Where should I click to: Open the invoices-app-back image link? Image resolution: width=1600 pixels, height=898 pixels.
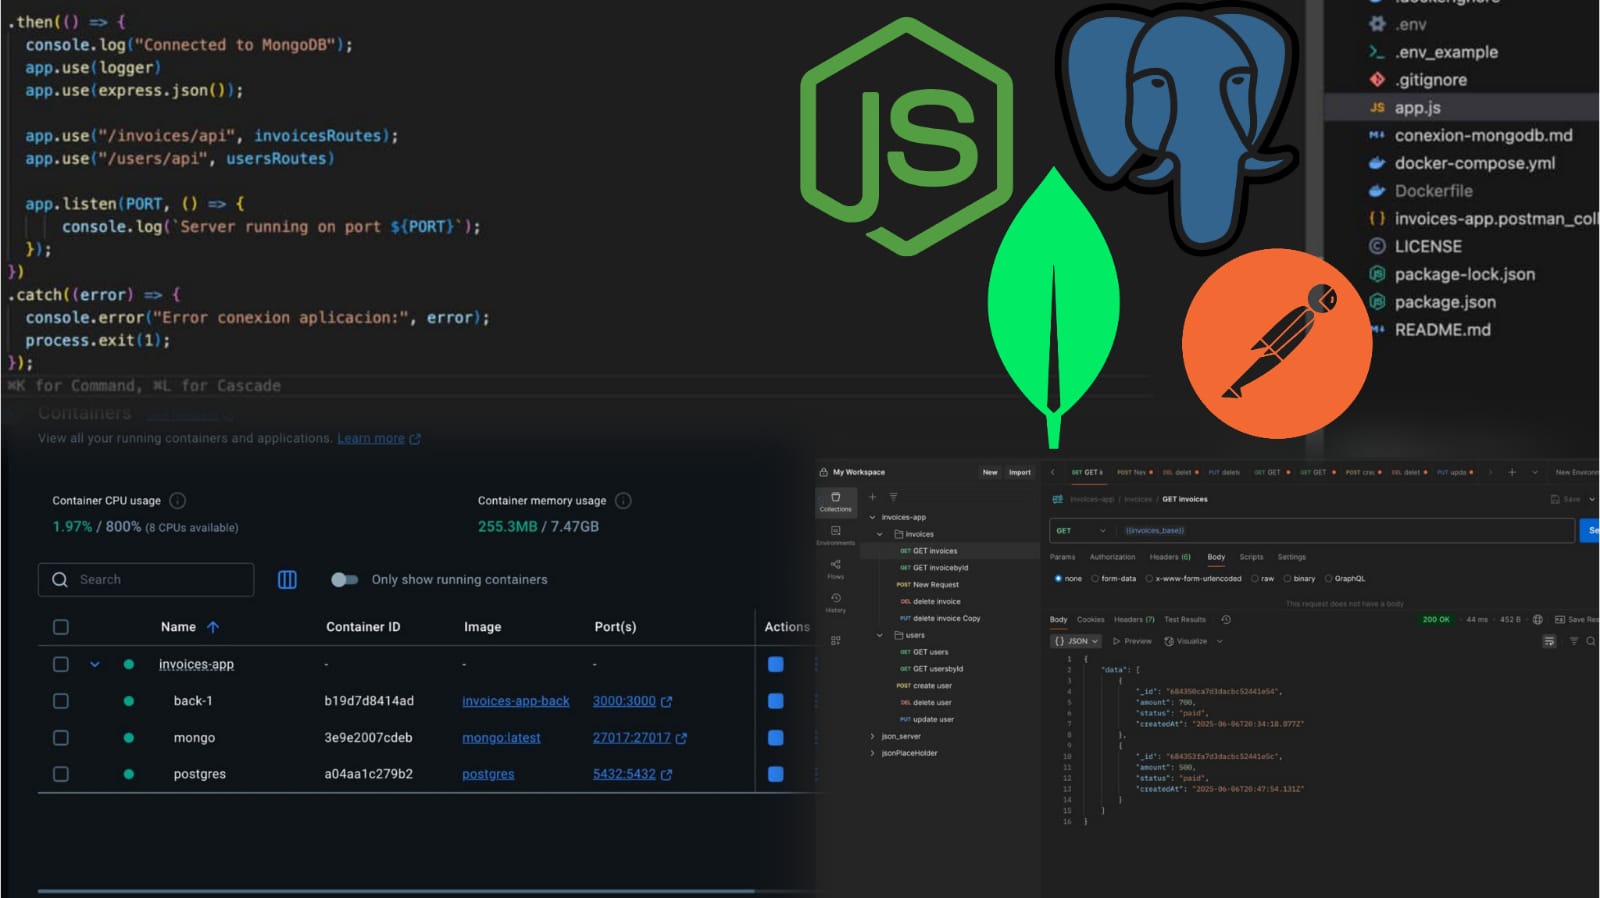click(x=515, y=701)
